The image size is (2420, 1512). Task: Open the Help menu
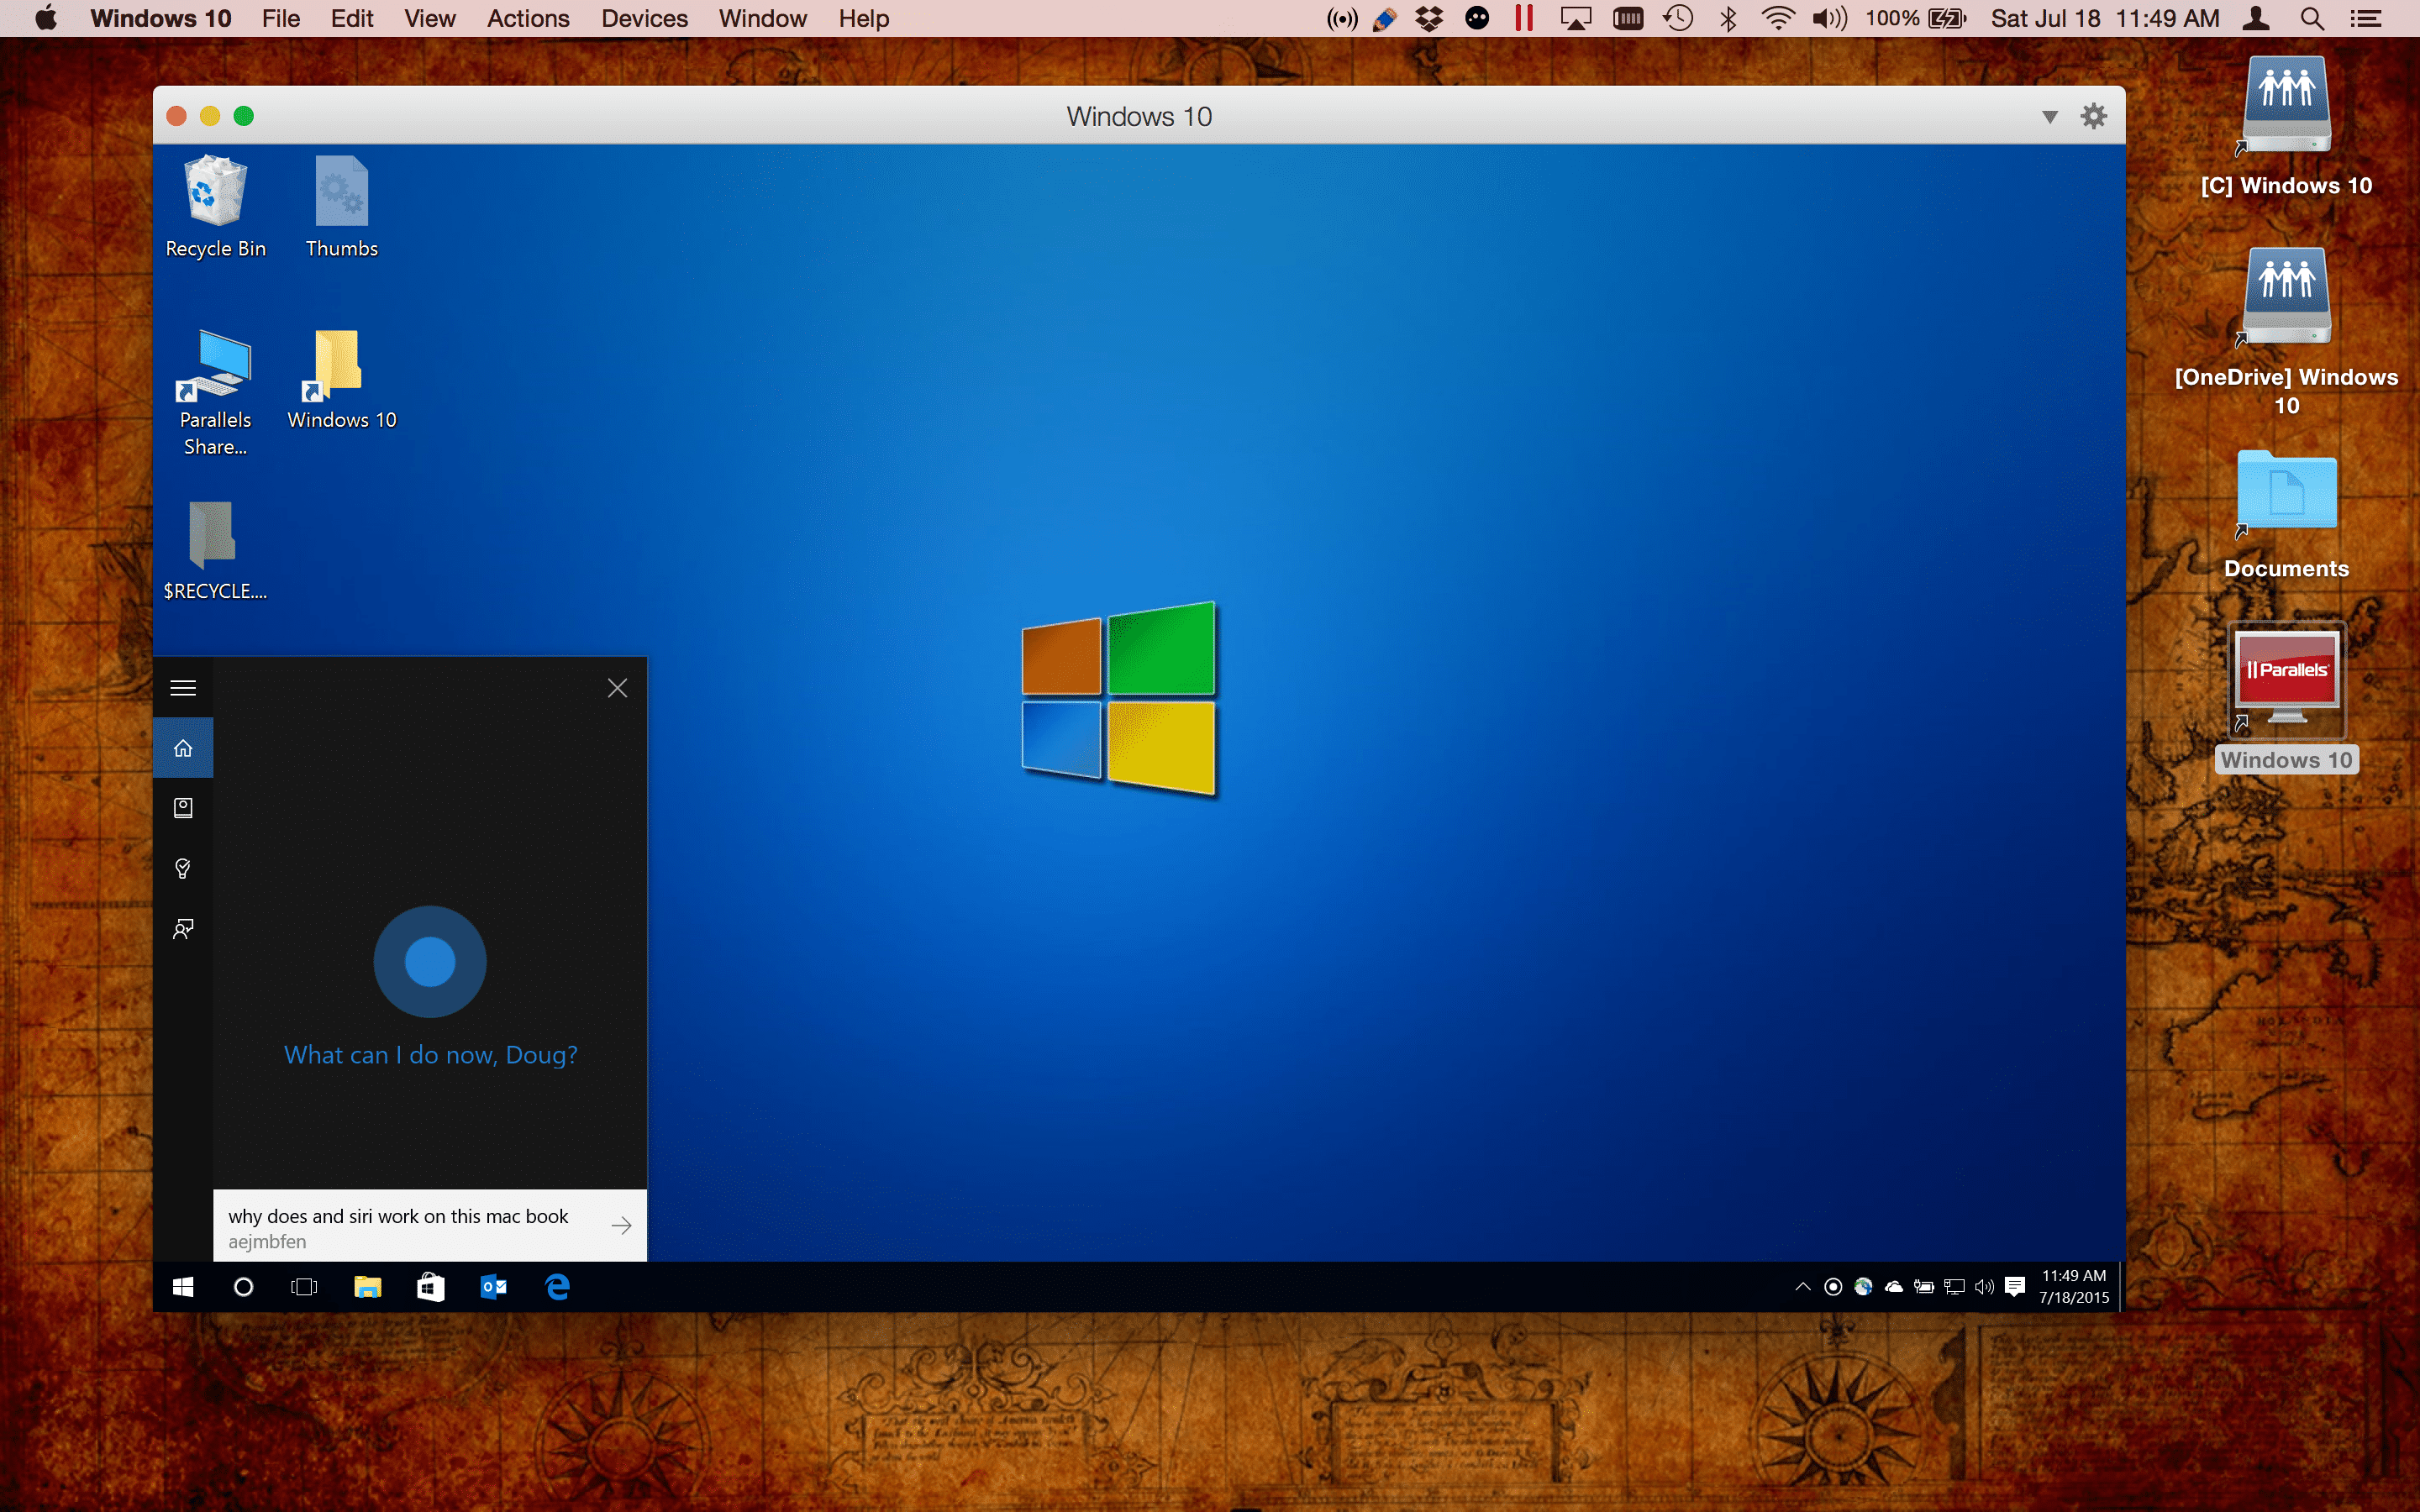[864, 18]
